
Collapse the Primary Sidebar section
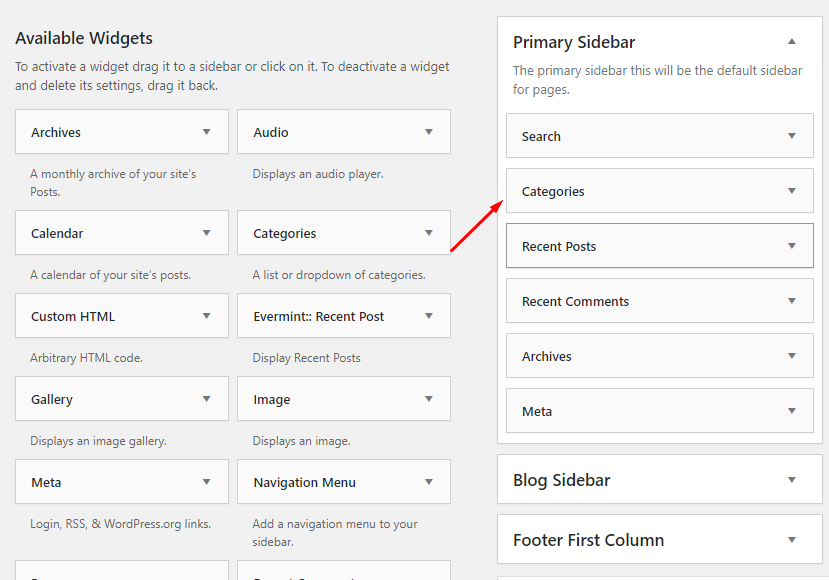tap(791, 41)
